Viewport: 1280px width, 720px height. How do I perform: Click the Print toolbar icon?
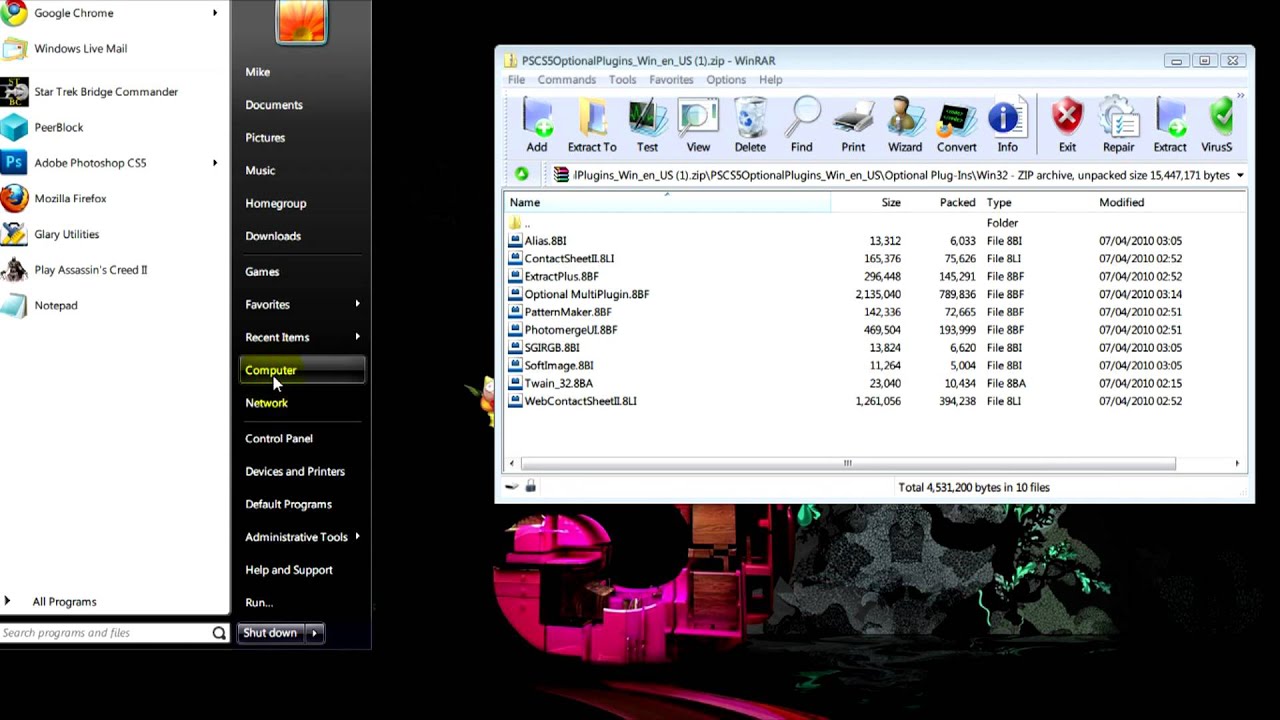point(853,126)
